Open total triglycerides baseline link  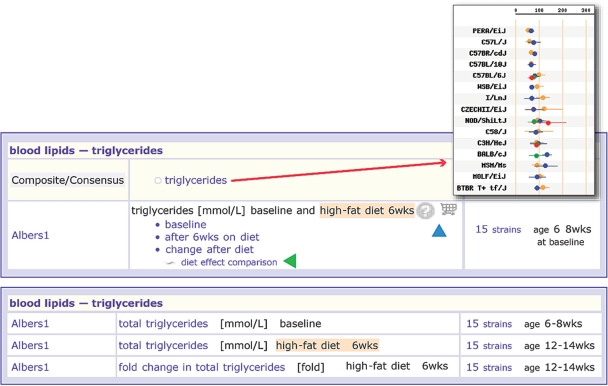point(163,324)
